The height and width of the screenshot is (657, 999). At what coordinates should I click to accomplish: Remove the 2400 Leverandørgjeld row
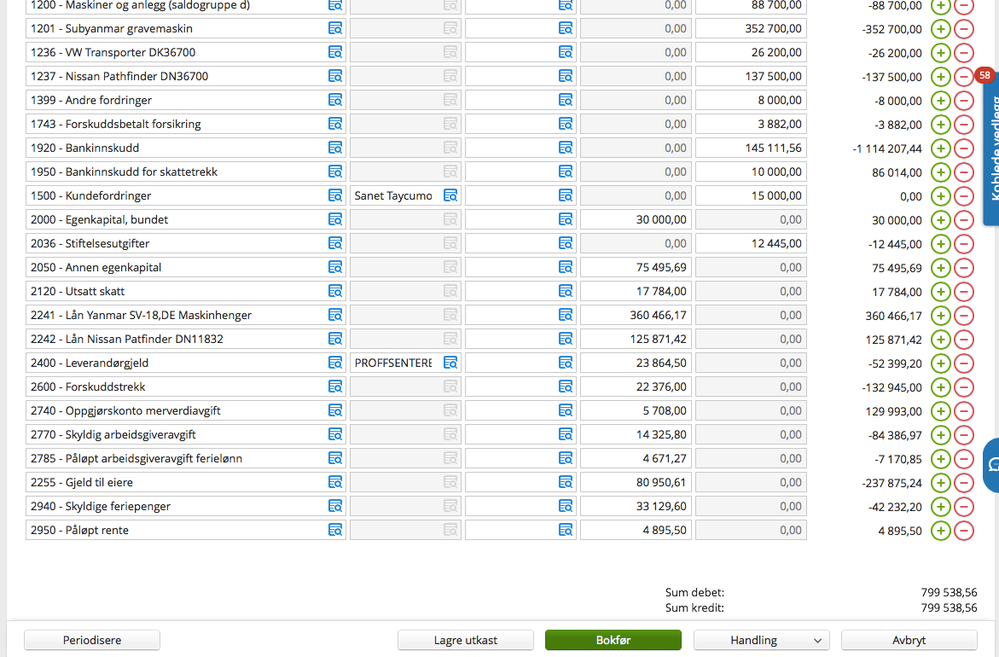click(x=964, y=363)
